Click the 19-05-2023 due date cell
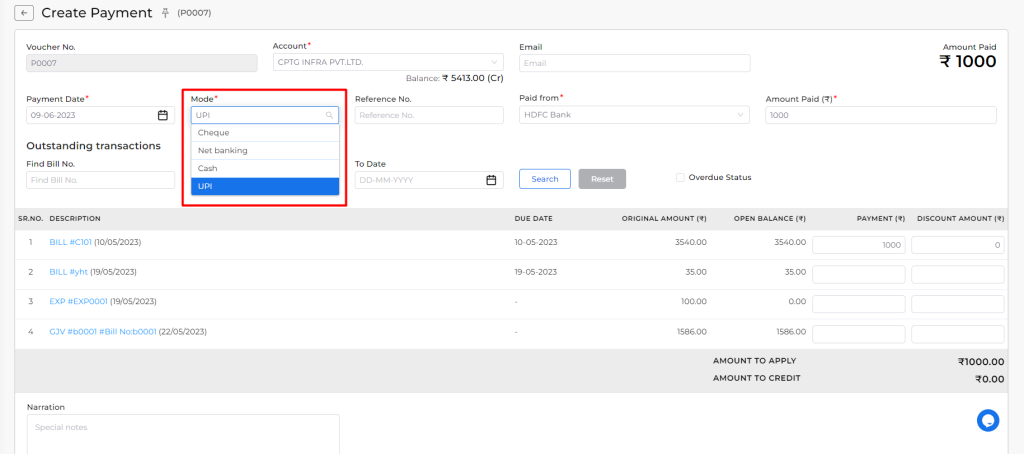Screen dimensions: 1024x454 (x=536, y=272)
